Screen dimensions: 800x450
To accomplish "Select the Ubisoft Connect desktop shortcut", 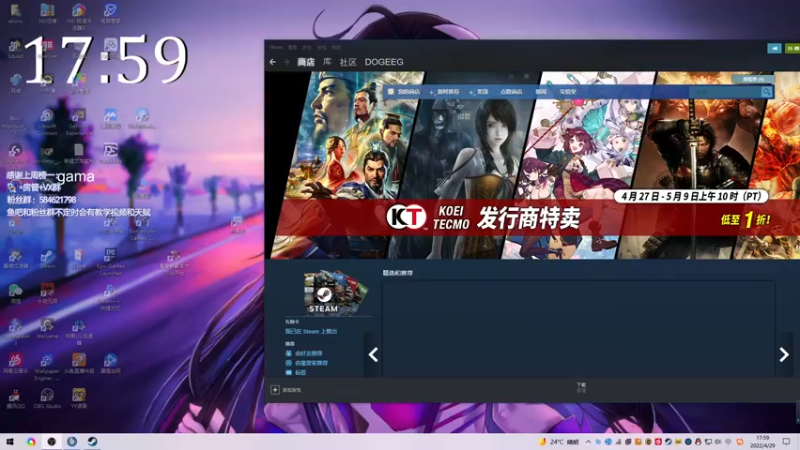I will (47, 122).
